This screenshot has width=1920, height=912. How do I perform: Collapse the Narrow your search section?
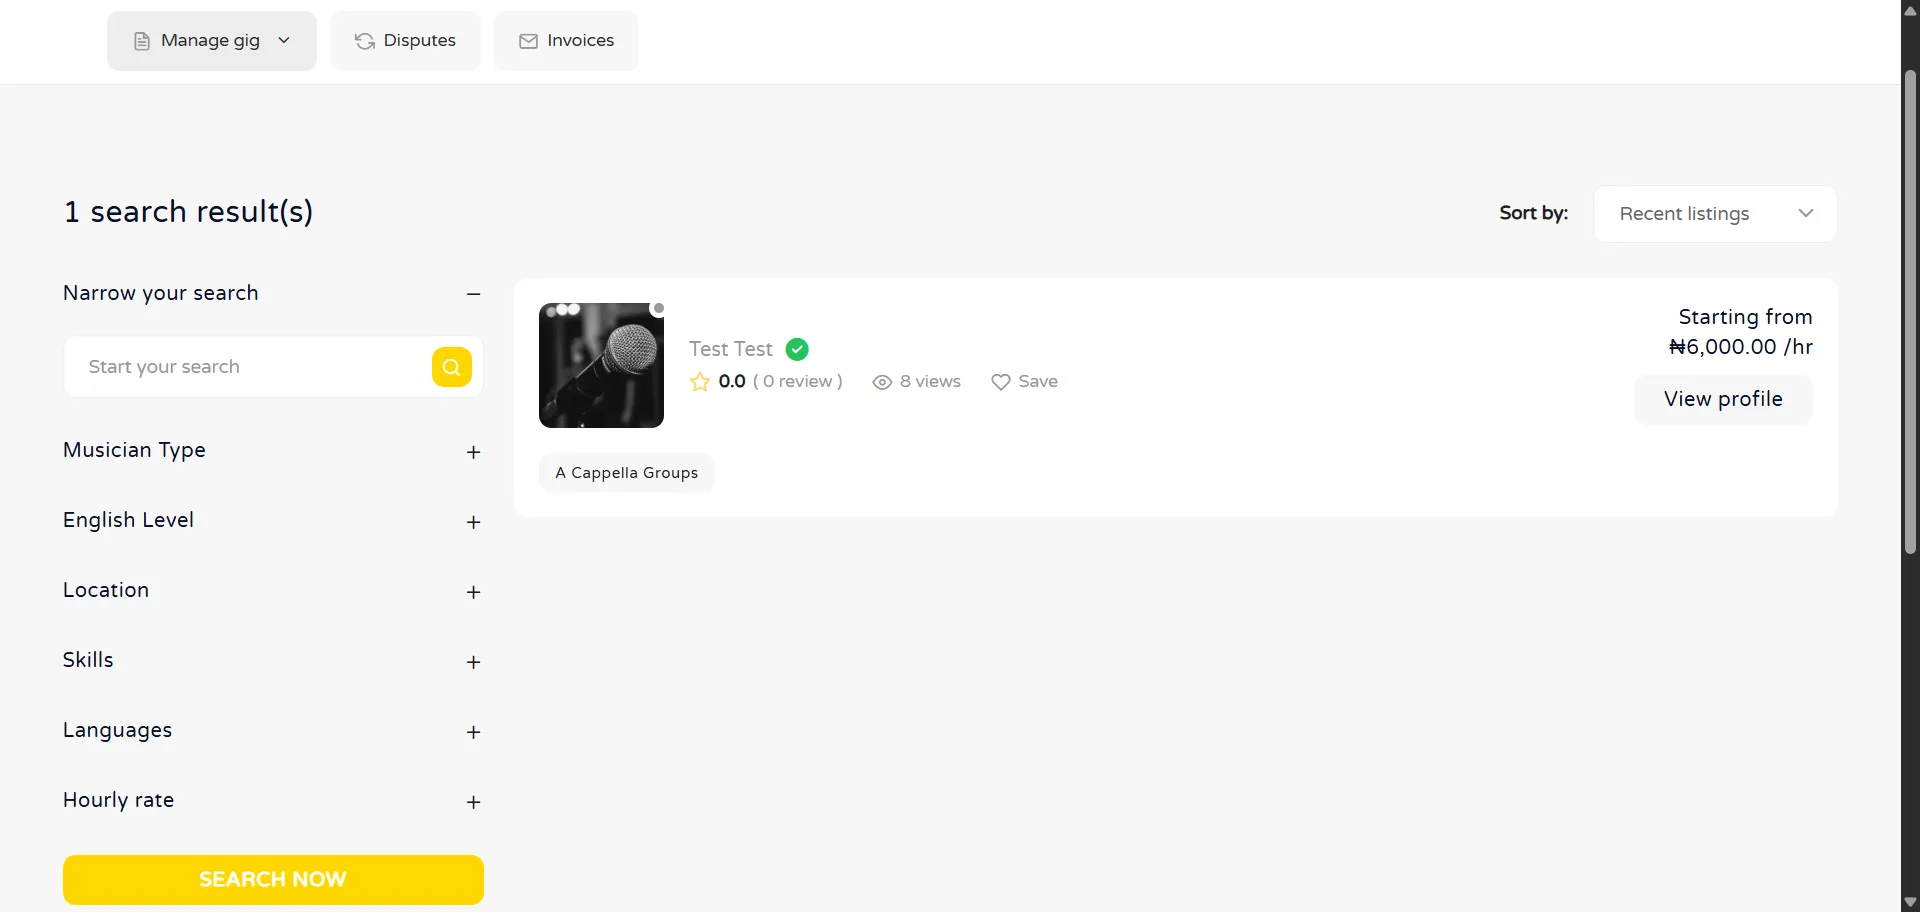pyautogui.click(x=474, y=294)
